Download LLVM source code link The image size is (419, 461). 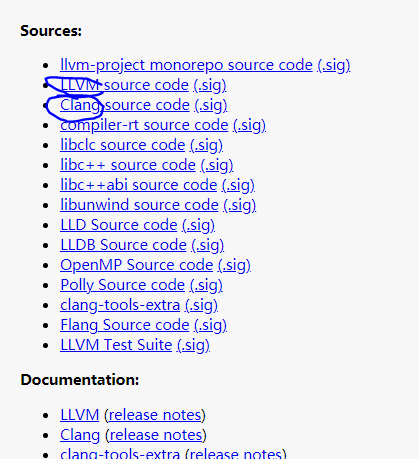pos(124,85)
